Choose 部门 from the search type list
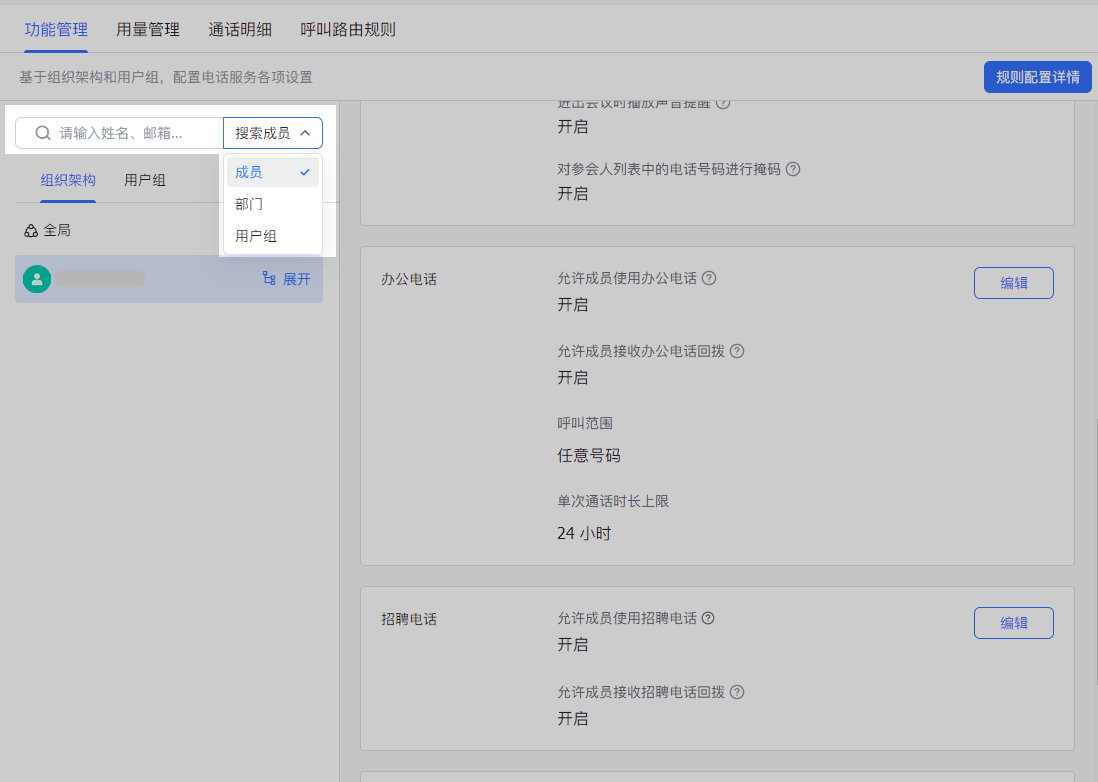 point(250,204)
